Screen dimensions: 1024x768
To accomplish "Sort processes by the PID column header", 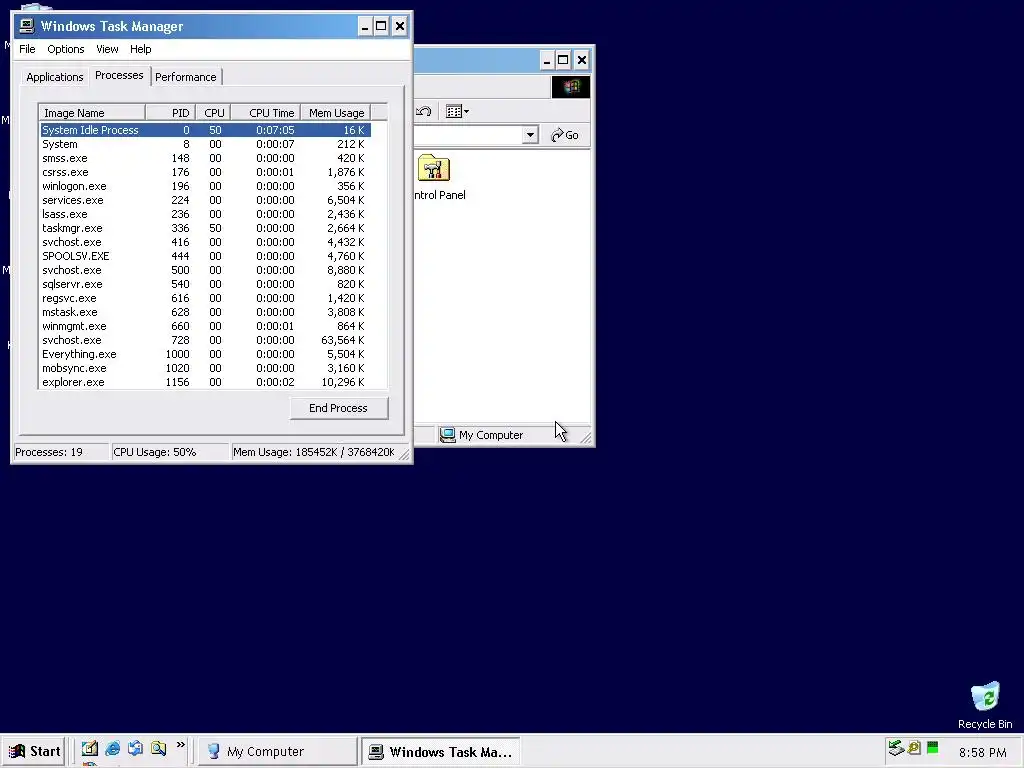I will (x=170, y=113).
